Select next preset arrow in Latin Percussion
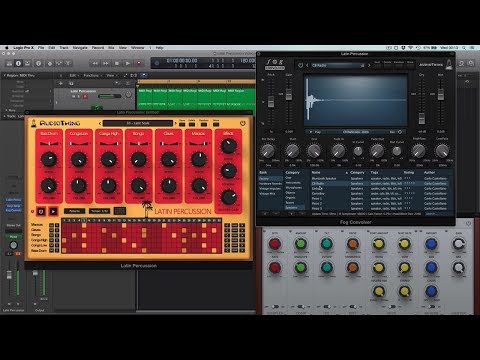The height and width of the screenshot is (360, 480). 176,124
